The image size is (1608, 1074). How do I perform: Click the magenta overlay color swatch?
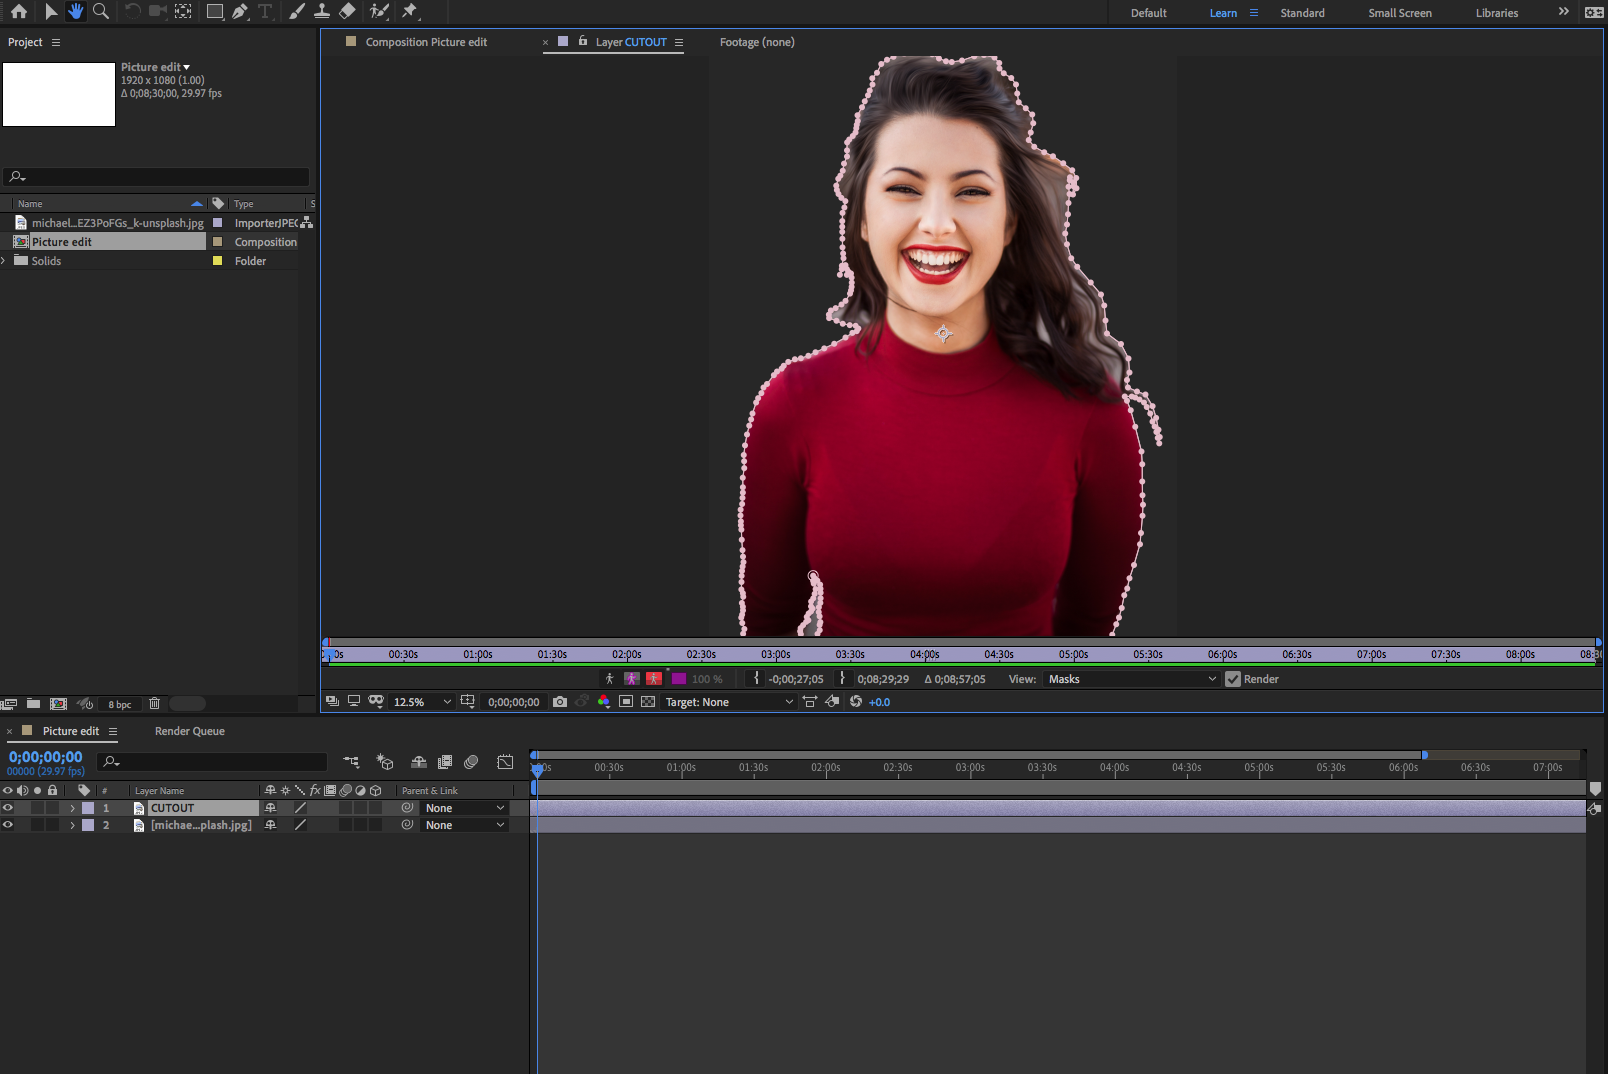[679, 679]
